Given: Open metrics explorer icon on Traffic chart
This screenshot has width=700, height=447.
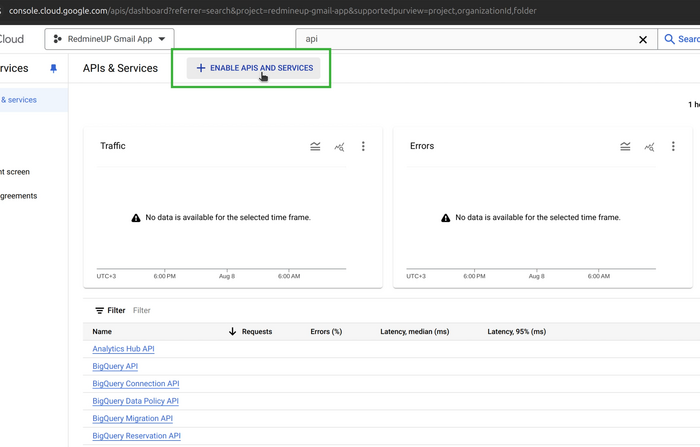Looking at the screenshot, I should [339, 147].
